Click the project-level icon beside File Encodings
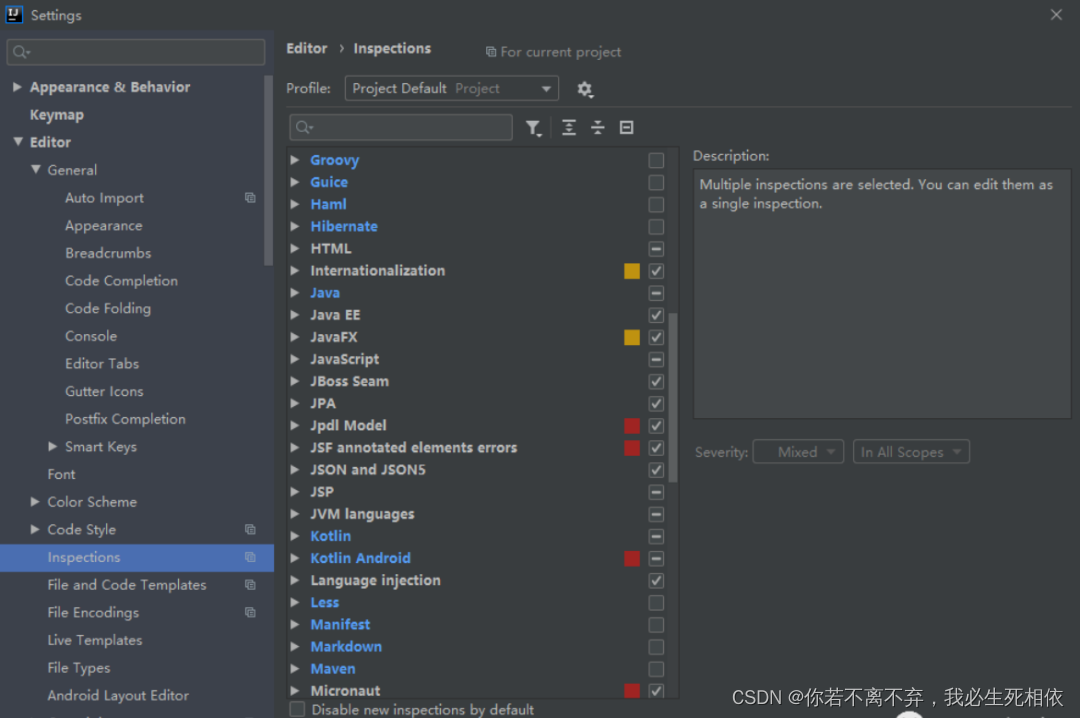This screenshot has height=718, width=1080. (x=251, y=612)
